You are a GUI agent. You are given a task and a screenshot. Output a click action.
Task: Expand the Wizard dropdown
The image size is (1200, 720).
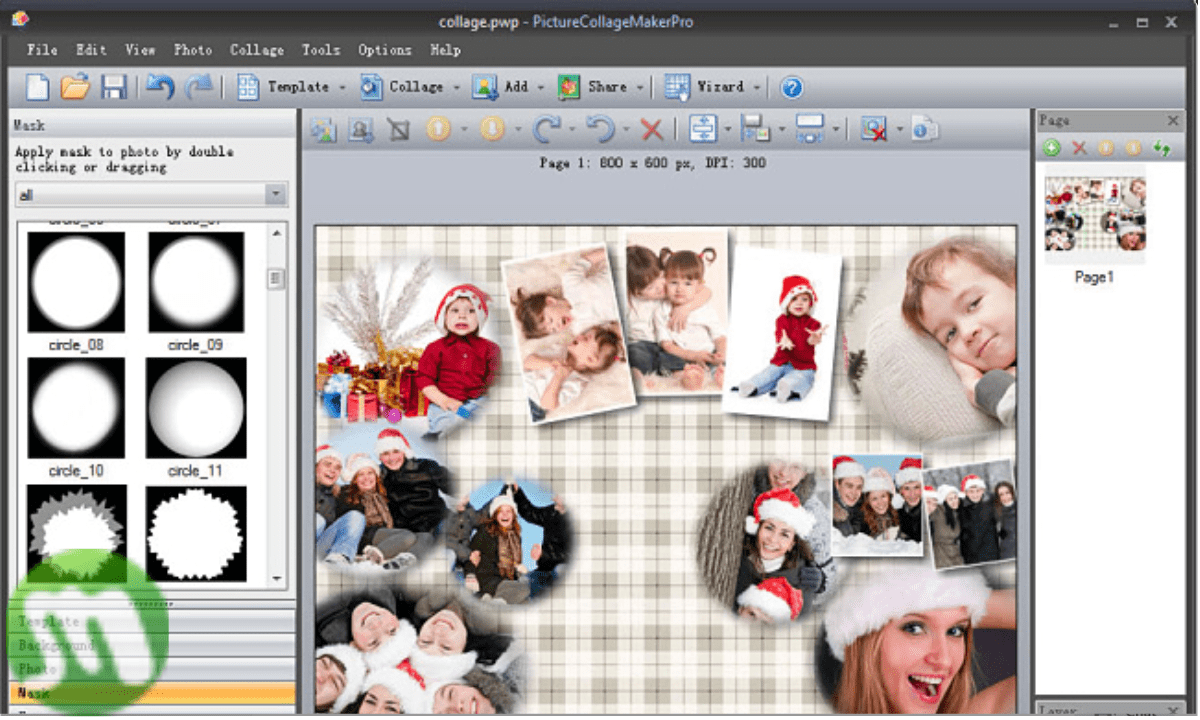pyautogui.click(x=757, y=87)
